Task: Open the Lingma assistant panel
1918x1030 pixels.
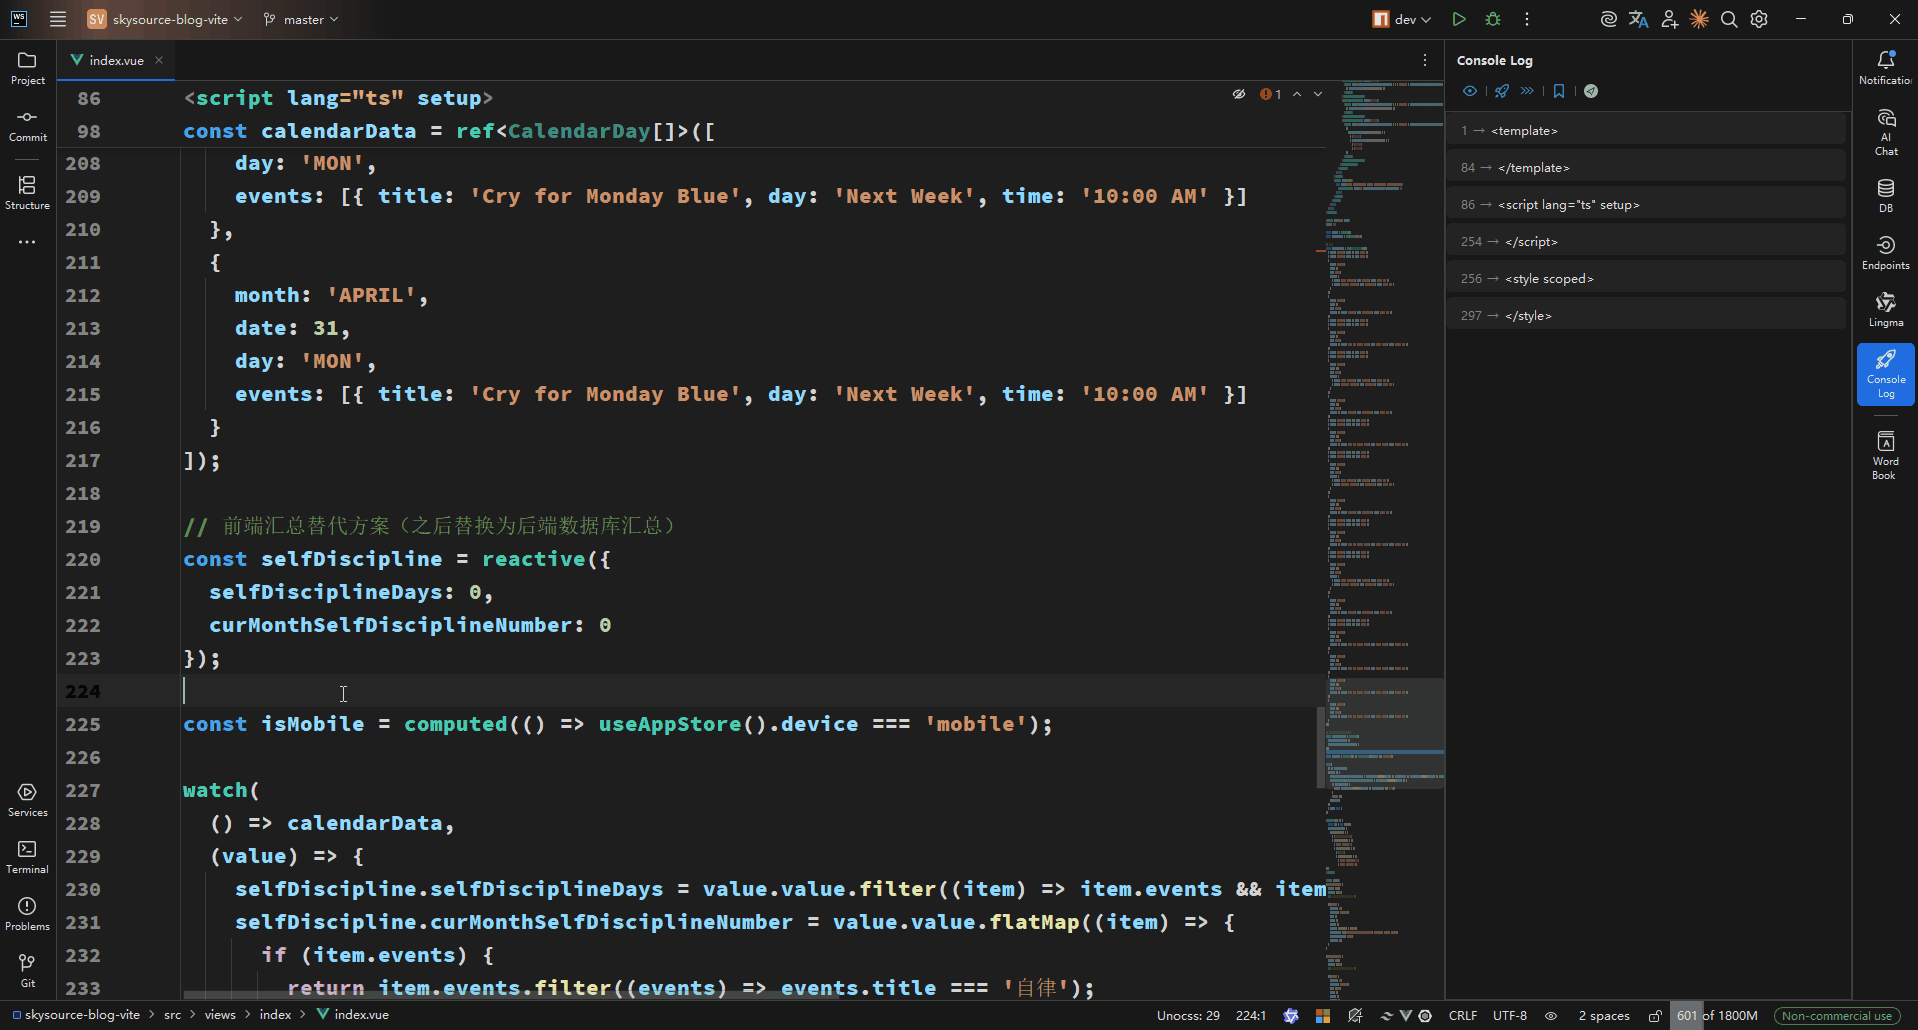Action: (1885, 309)
